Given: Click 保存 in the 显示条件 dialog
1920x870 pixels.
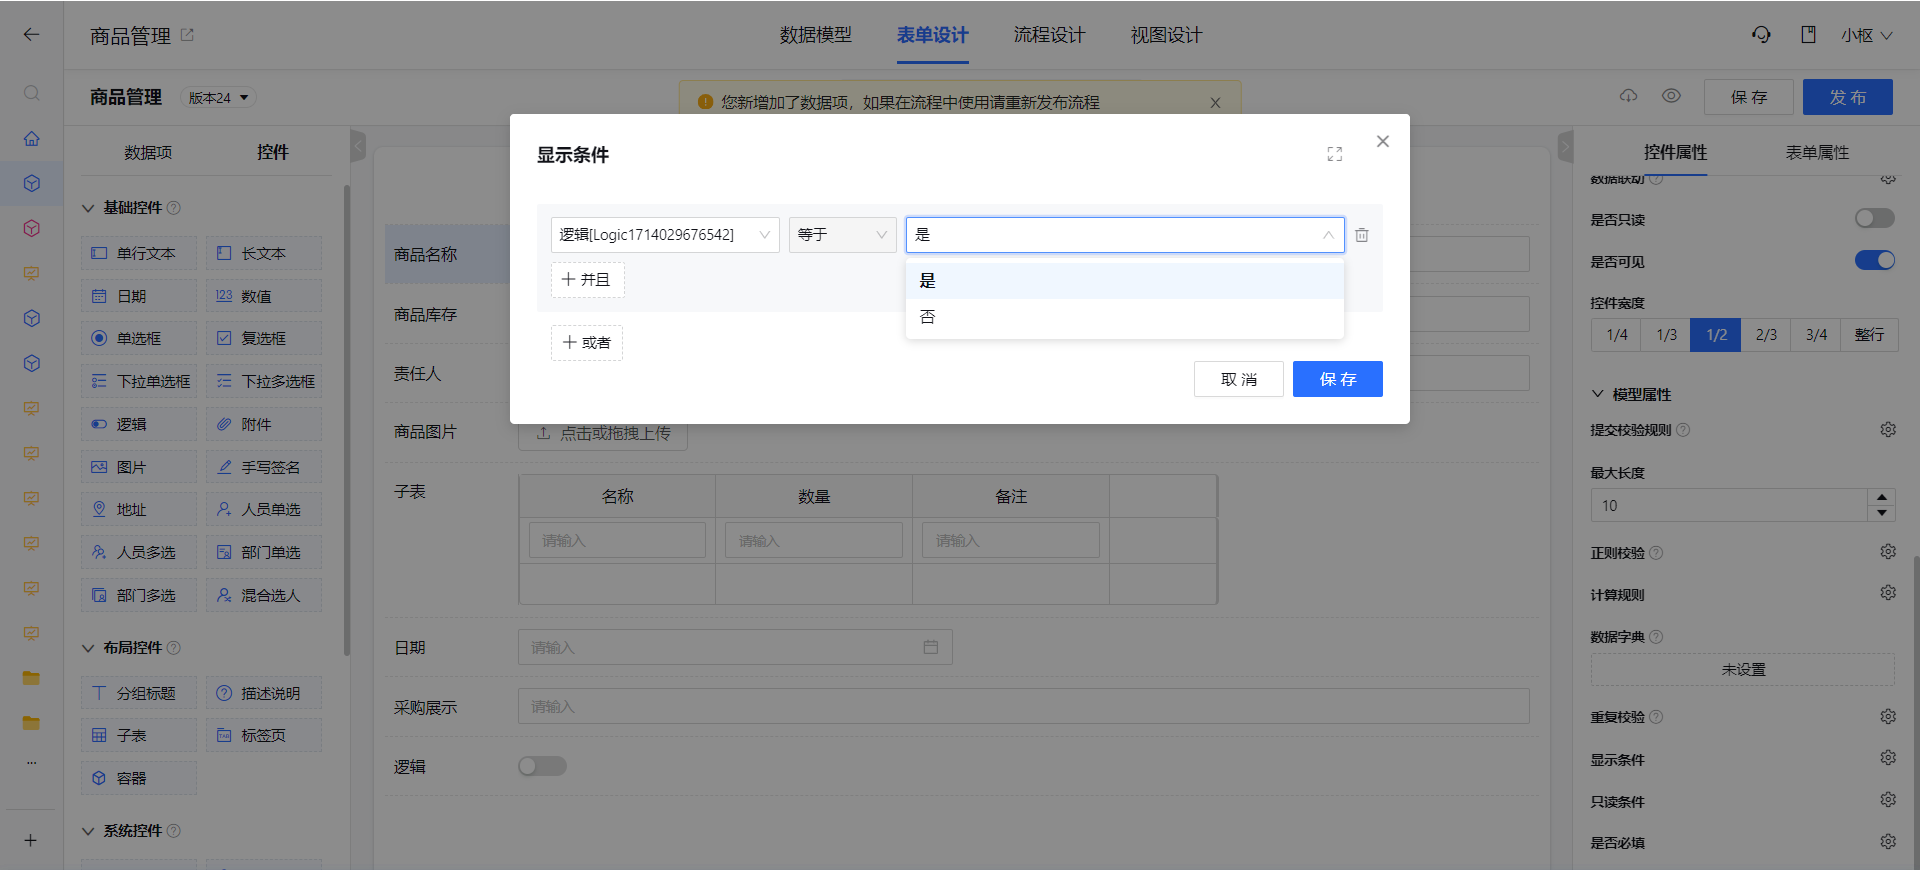Looking at the screenshot, I should (1338, 379).
